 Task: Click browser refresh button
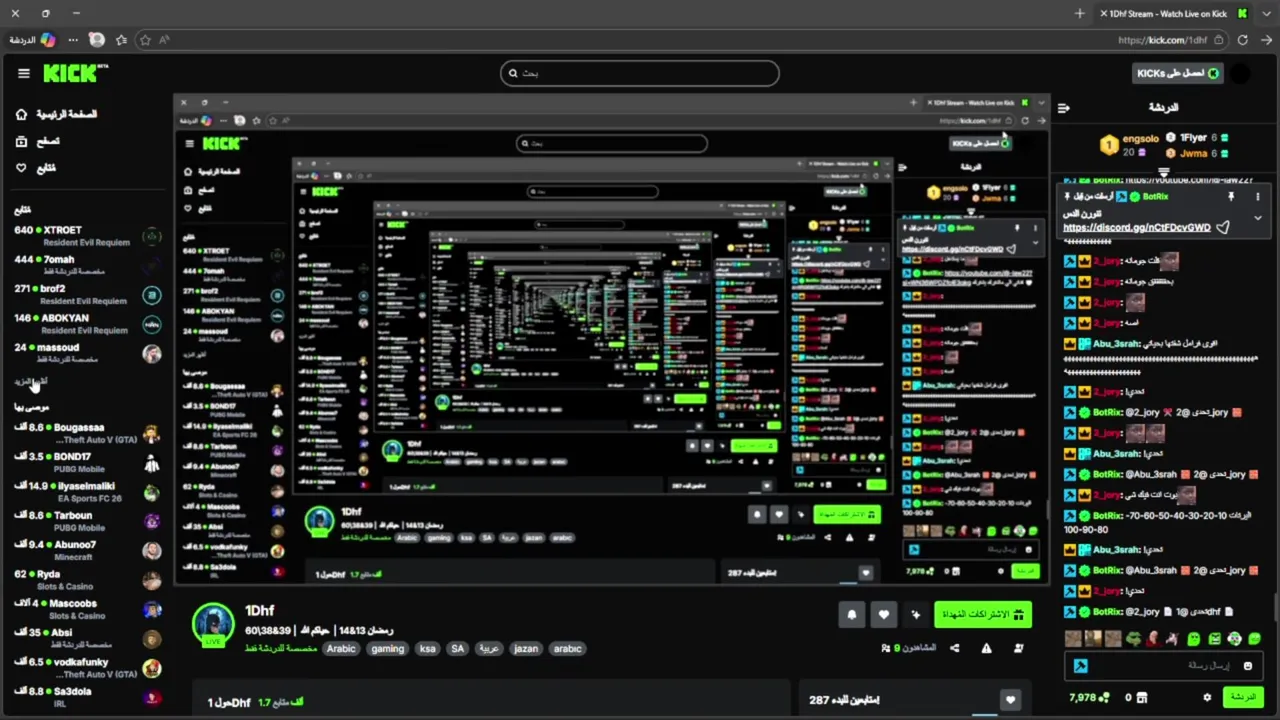[x=1242, y=40]
